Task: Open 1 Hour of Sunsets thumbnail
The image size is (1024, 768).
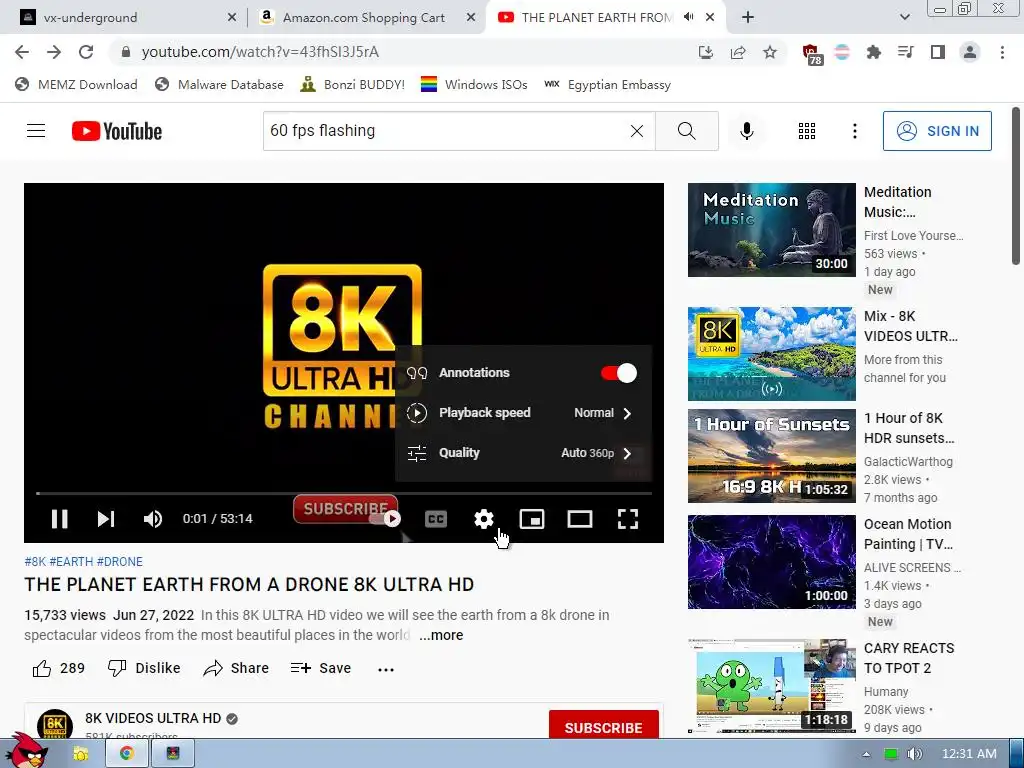Action: click(x=771, y=456)
